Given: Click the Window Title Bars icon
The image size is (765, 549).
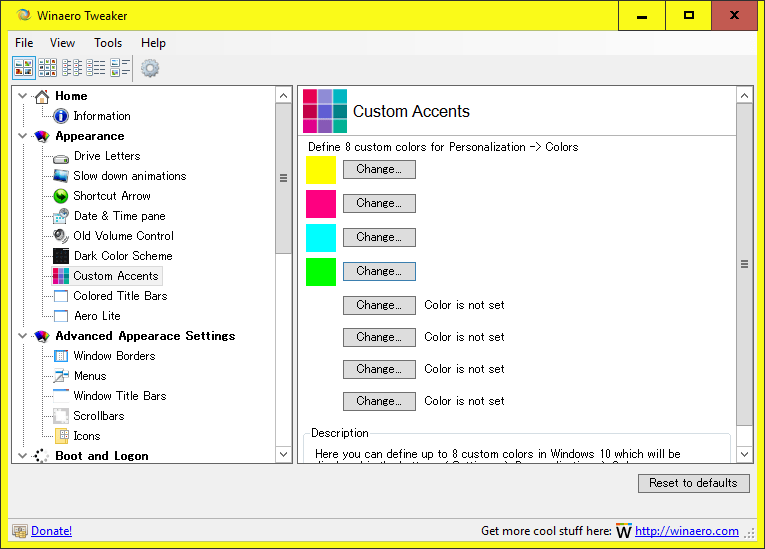Looking at the screenshot, I should tap(60, 396).
